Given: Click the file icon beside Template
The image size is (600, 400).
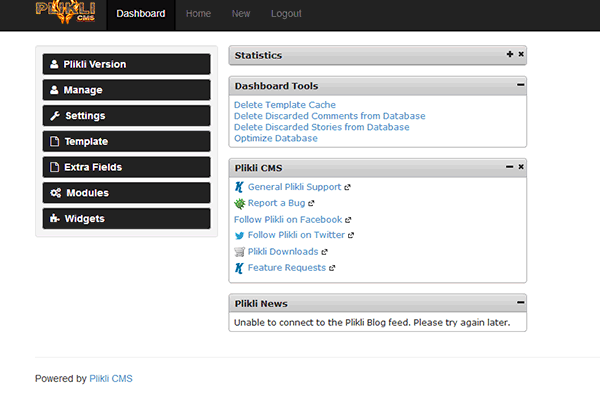Looking at the screenshot, I should tap(55, 141).
